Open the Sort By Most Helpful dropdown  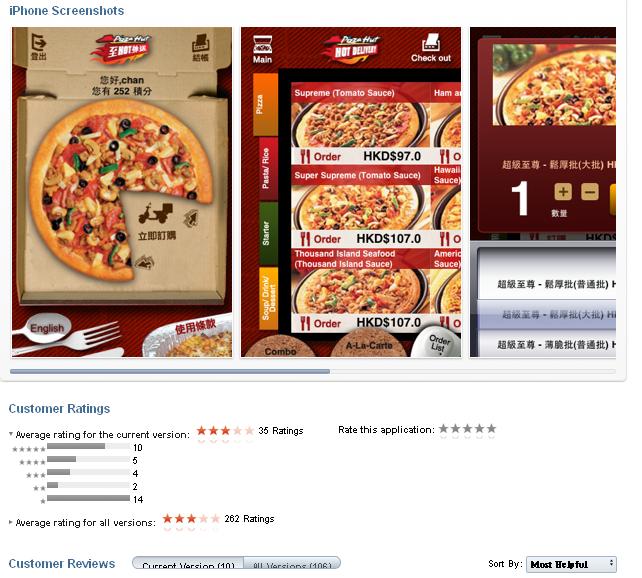pyautogui.click(x=571, y=564)
